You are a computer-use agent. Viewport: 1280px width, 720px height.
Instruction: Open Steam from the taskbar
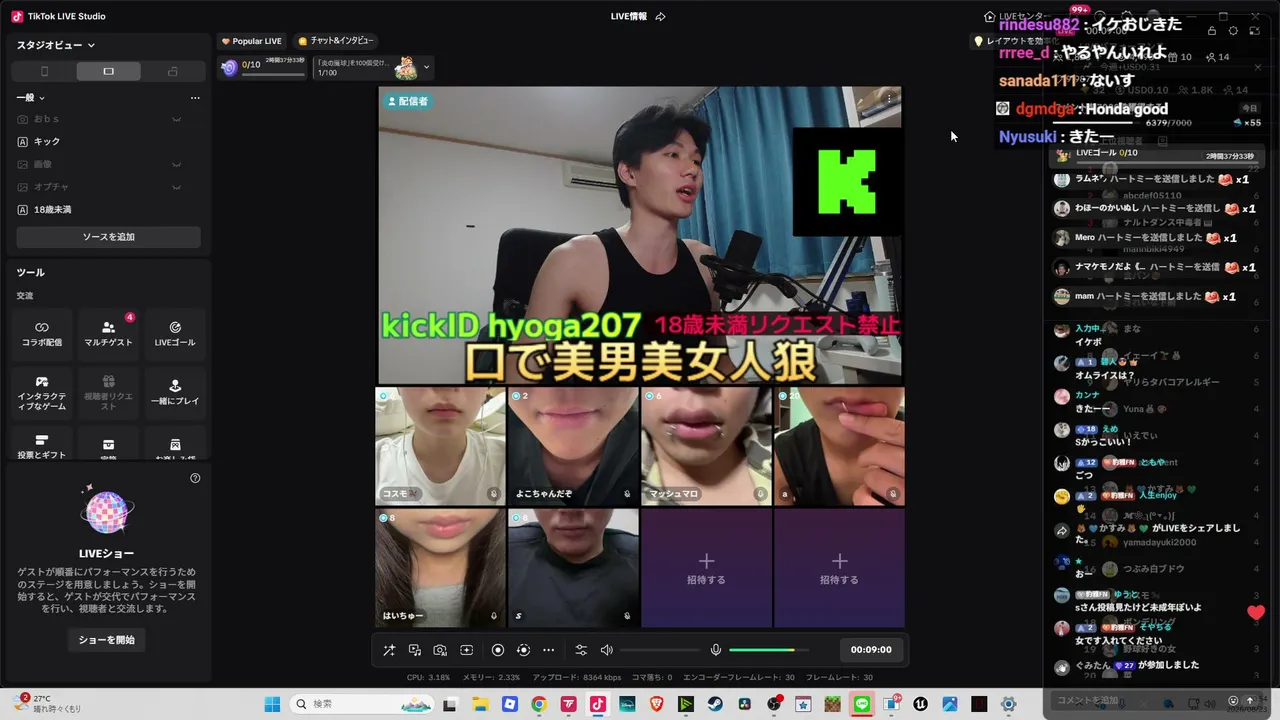(715, 704)
